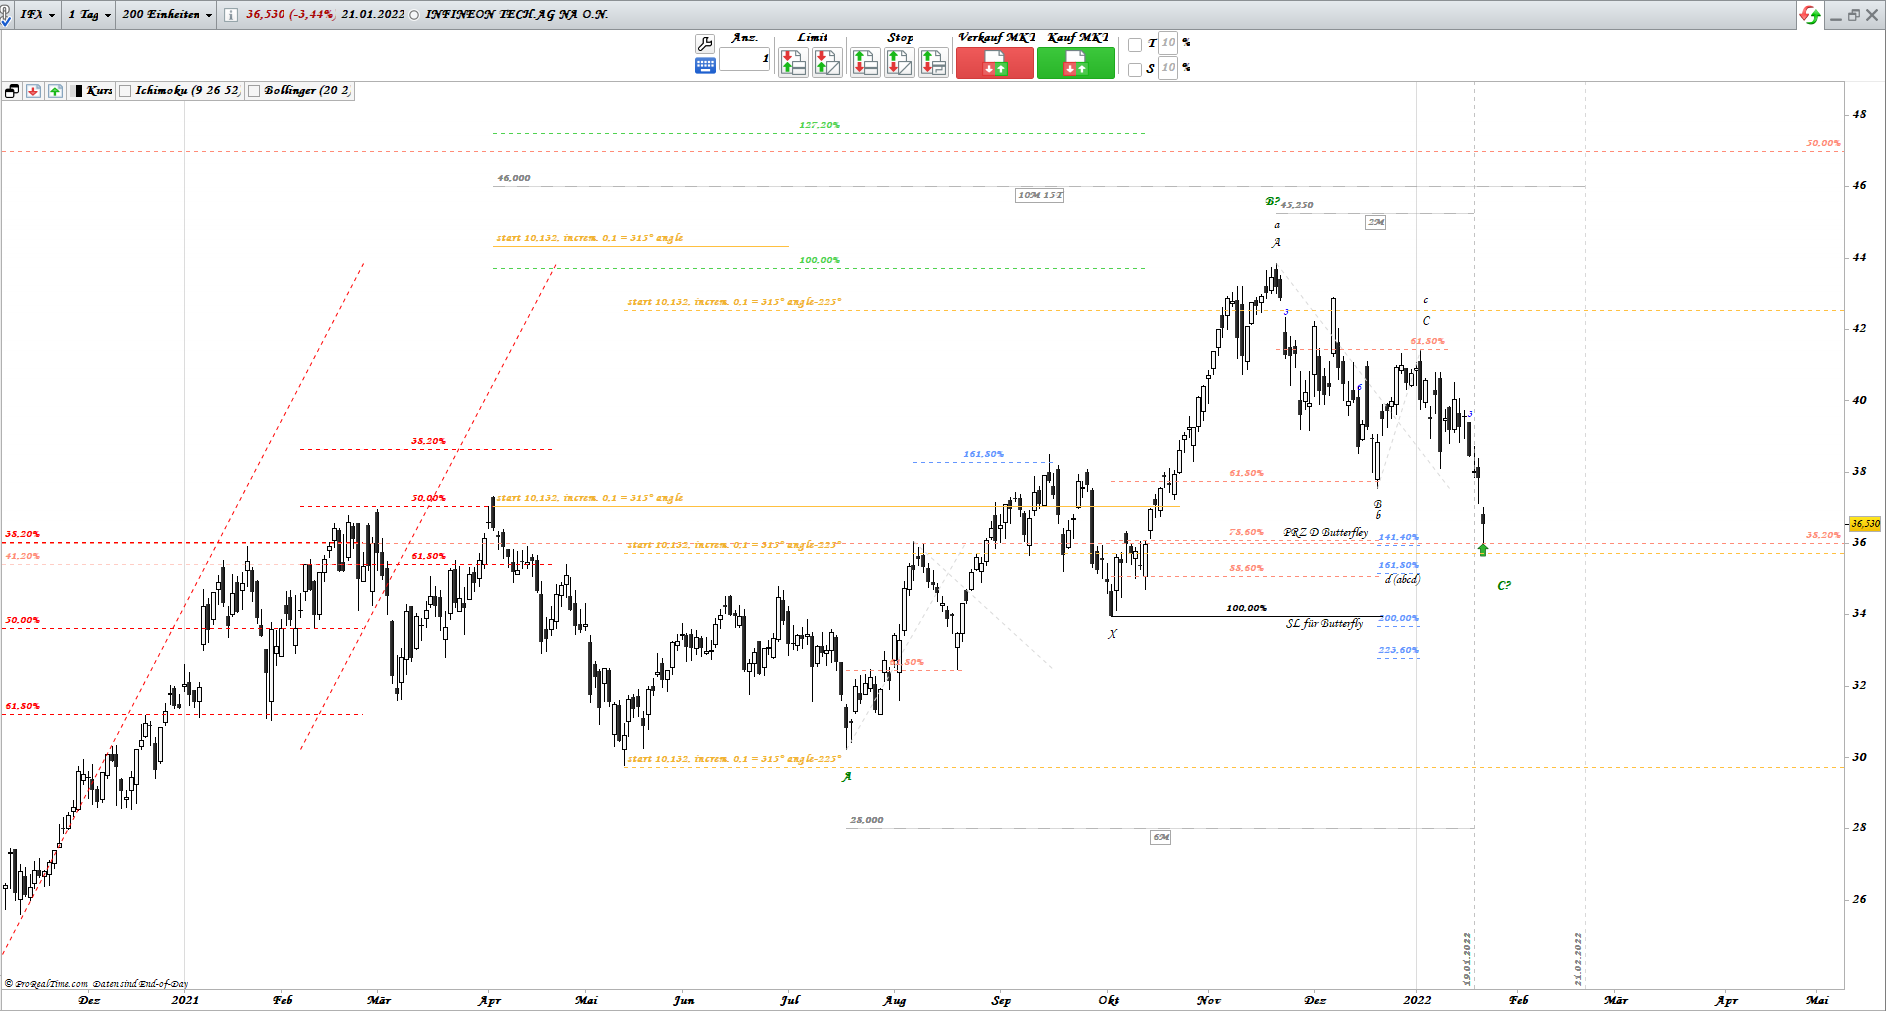
Task: Click the 'd (abcd)' pattern label
Action: pos(1403,579)
